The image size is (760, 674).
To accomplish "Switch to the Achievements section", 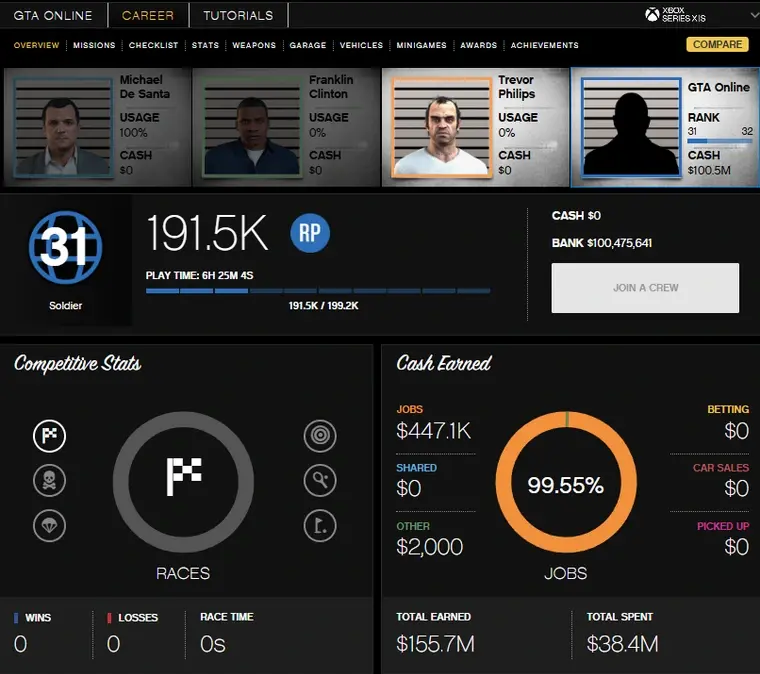I will pos(544,45).
